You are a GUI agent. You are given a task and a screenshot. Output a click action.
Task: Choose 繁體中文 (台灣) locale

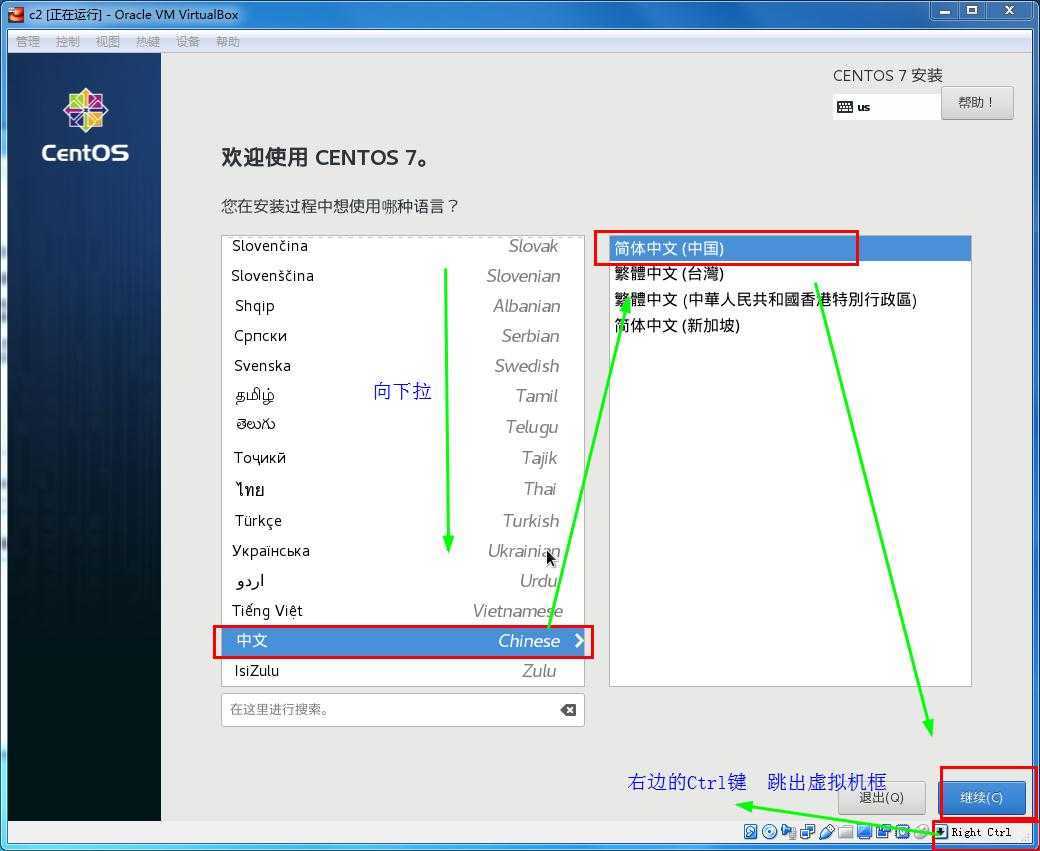(790, 273)
